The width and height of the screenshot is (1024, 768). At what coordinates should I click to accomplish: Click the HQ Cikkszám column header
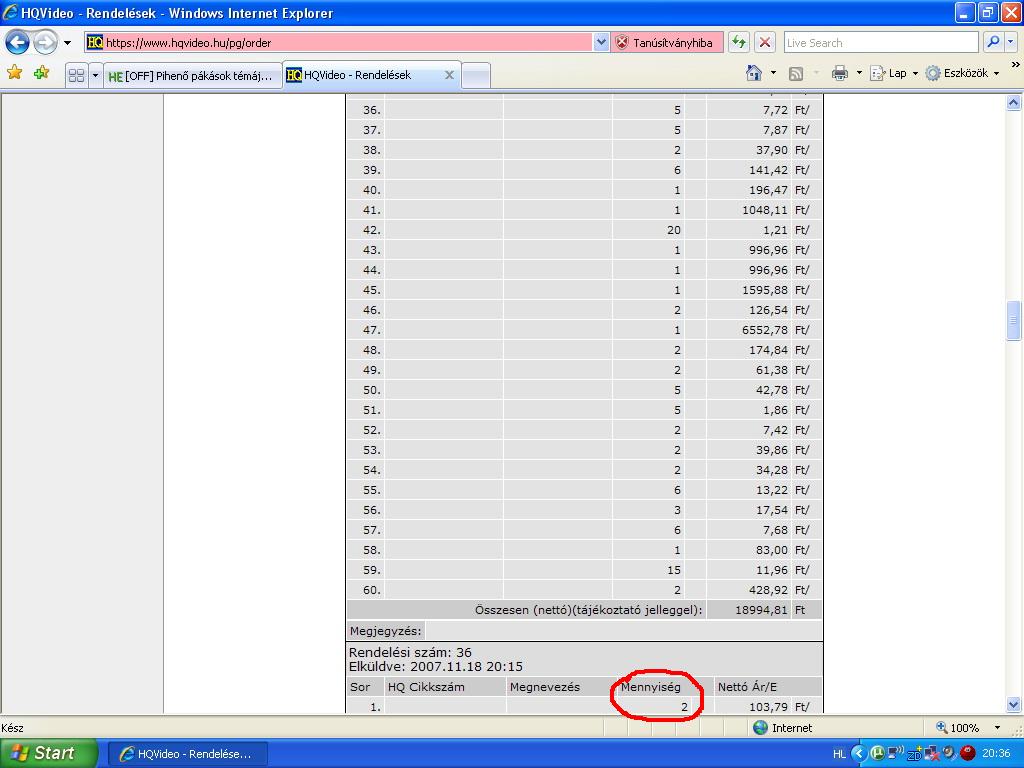tap(426, 687)
